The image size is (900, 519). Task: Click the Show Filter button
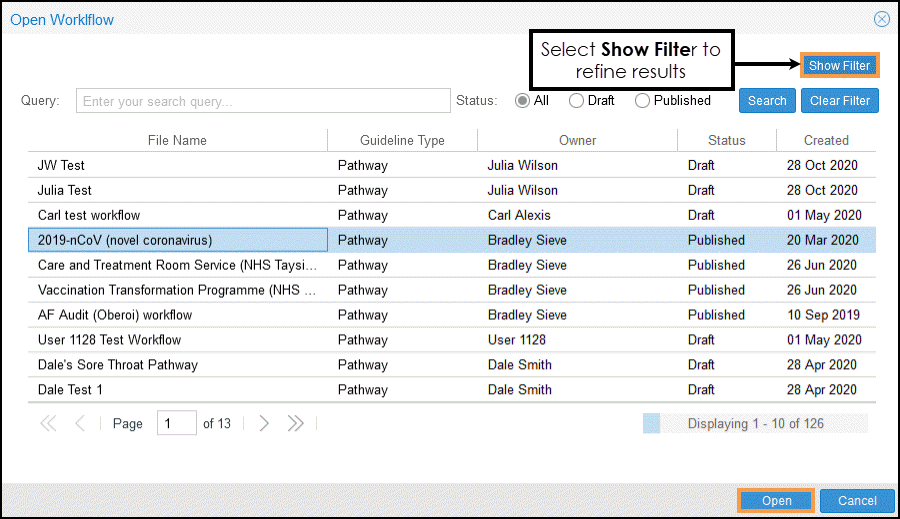pos(839,66)
